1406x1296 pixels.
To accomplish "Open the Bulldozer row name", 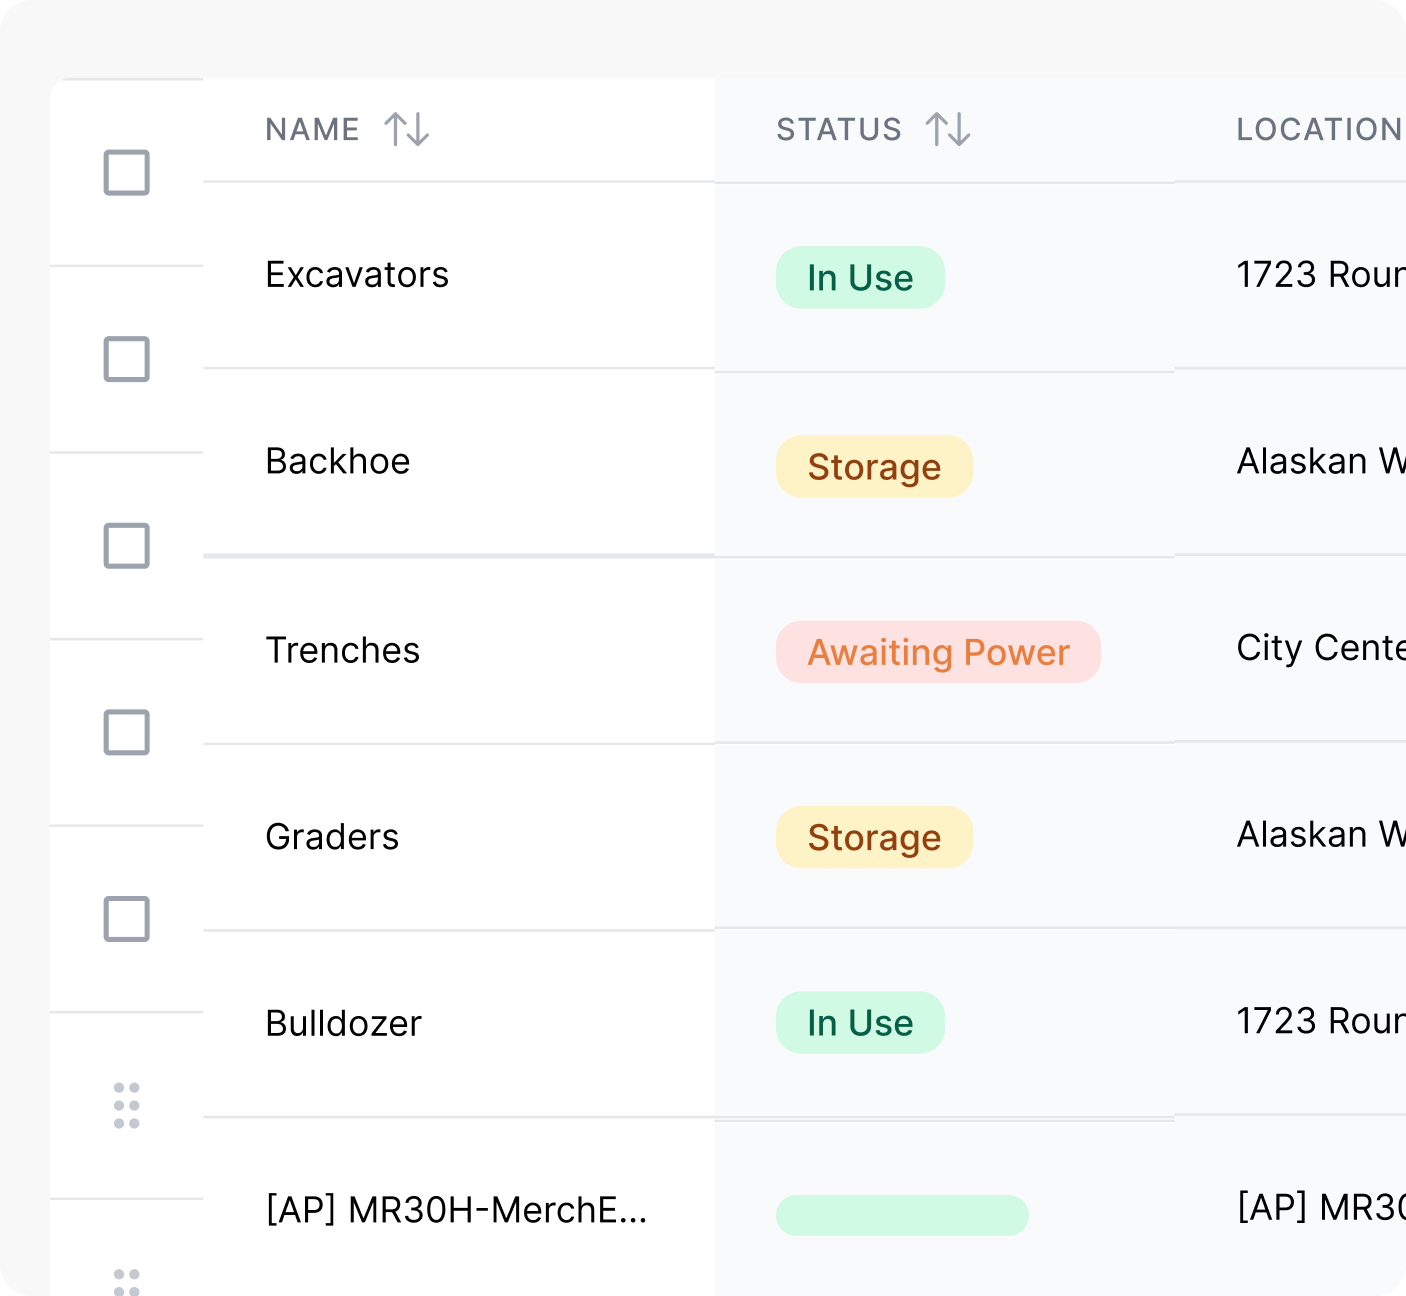I will (x=344, y=1023).
